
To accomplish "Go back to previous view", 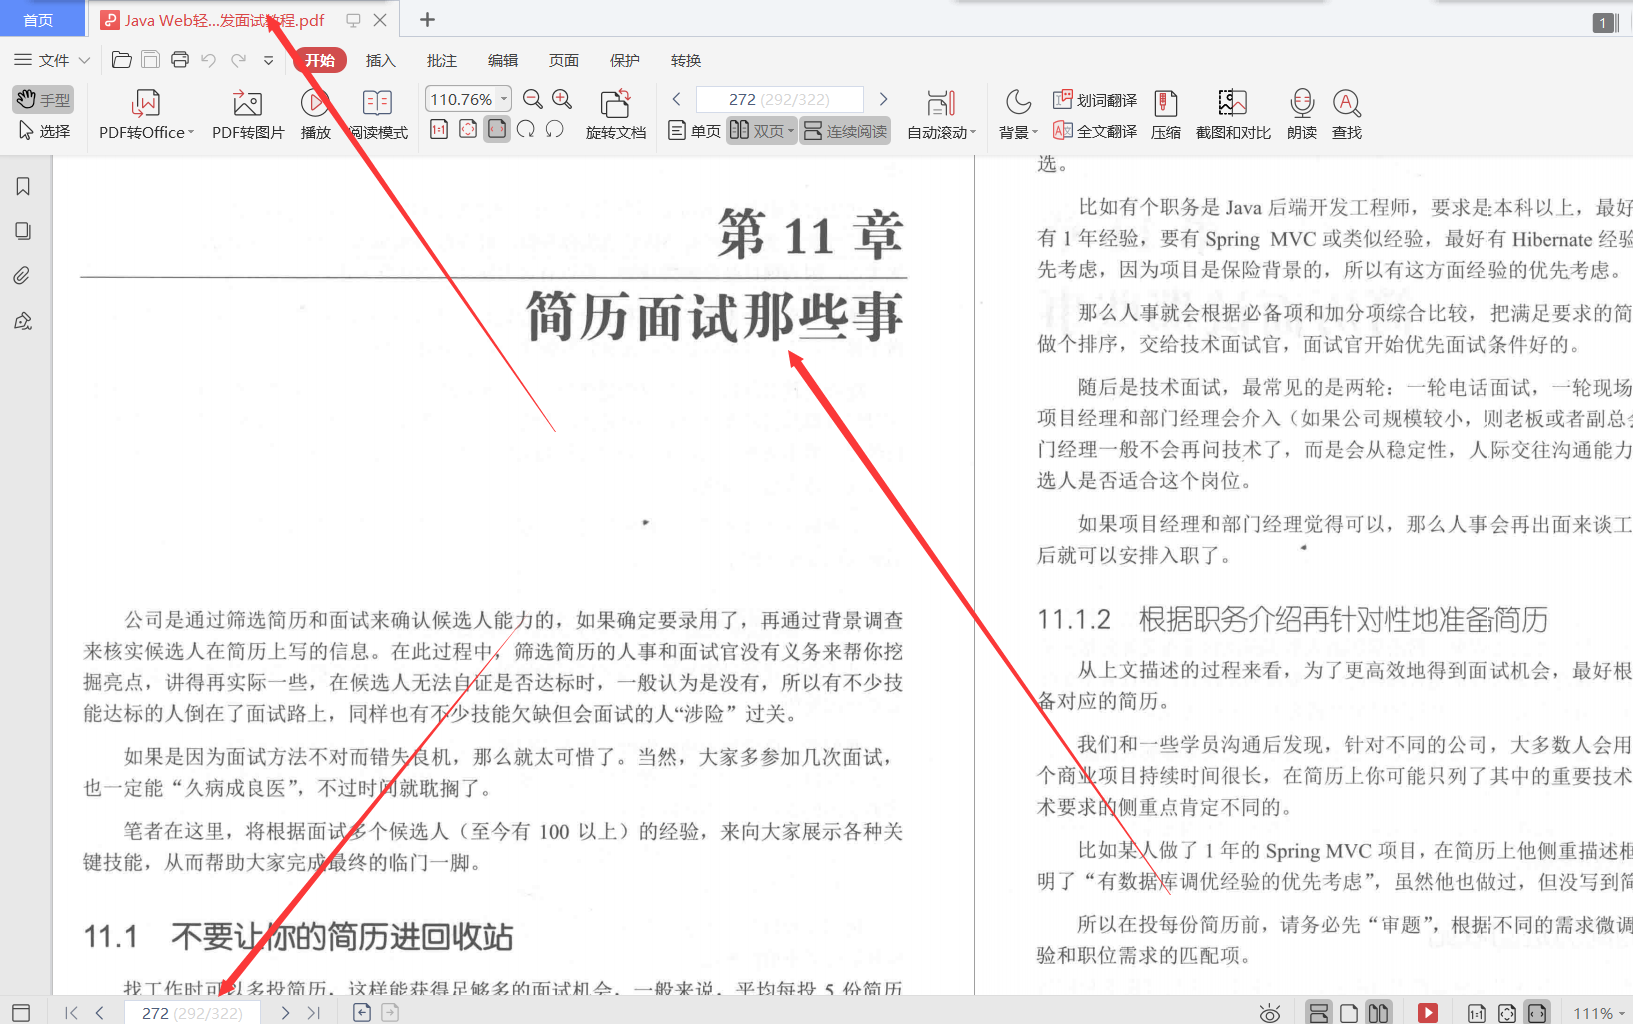I will (362, 1012).
